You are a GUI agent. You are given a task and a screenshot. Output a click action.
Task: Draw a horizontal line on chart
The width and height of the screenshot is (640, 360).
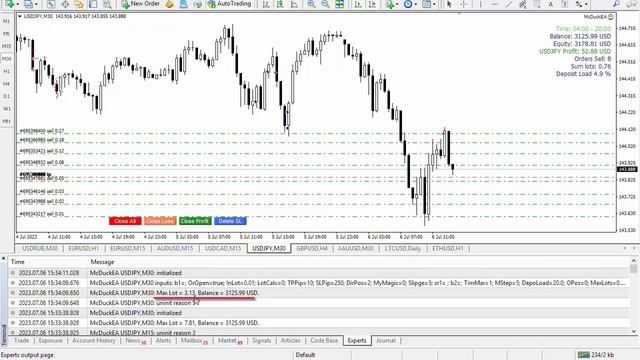495,4
